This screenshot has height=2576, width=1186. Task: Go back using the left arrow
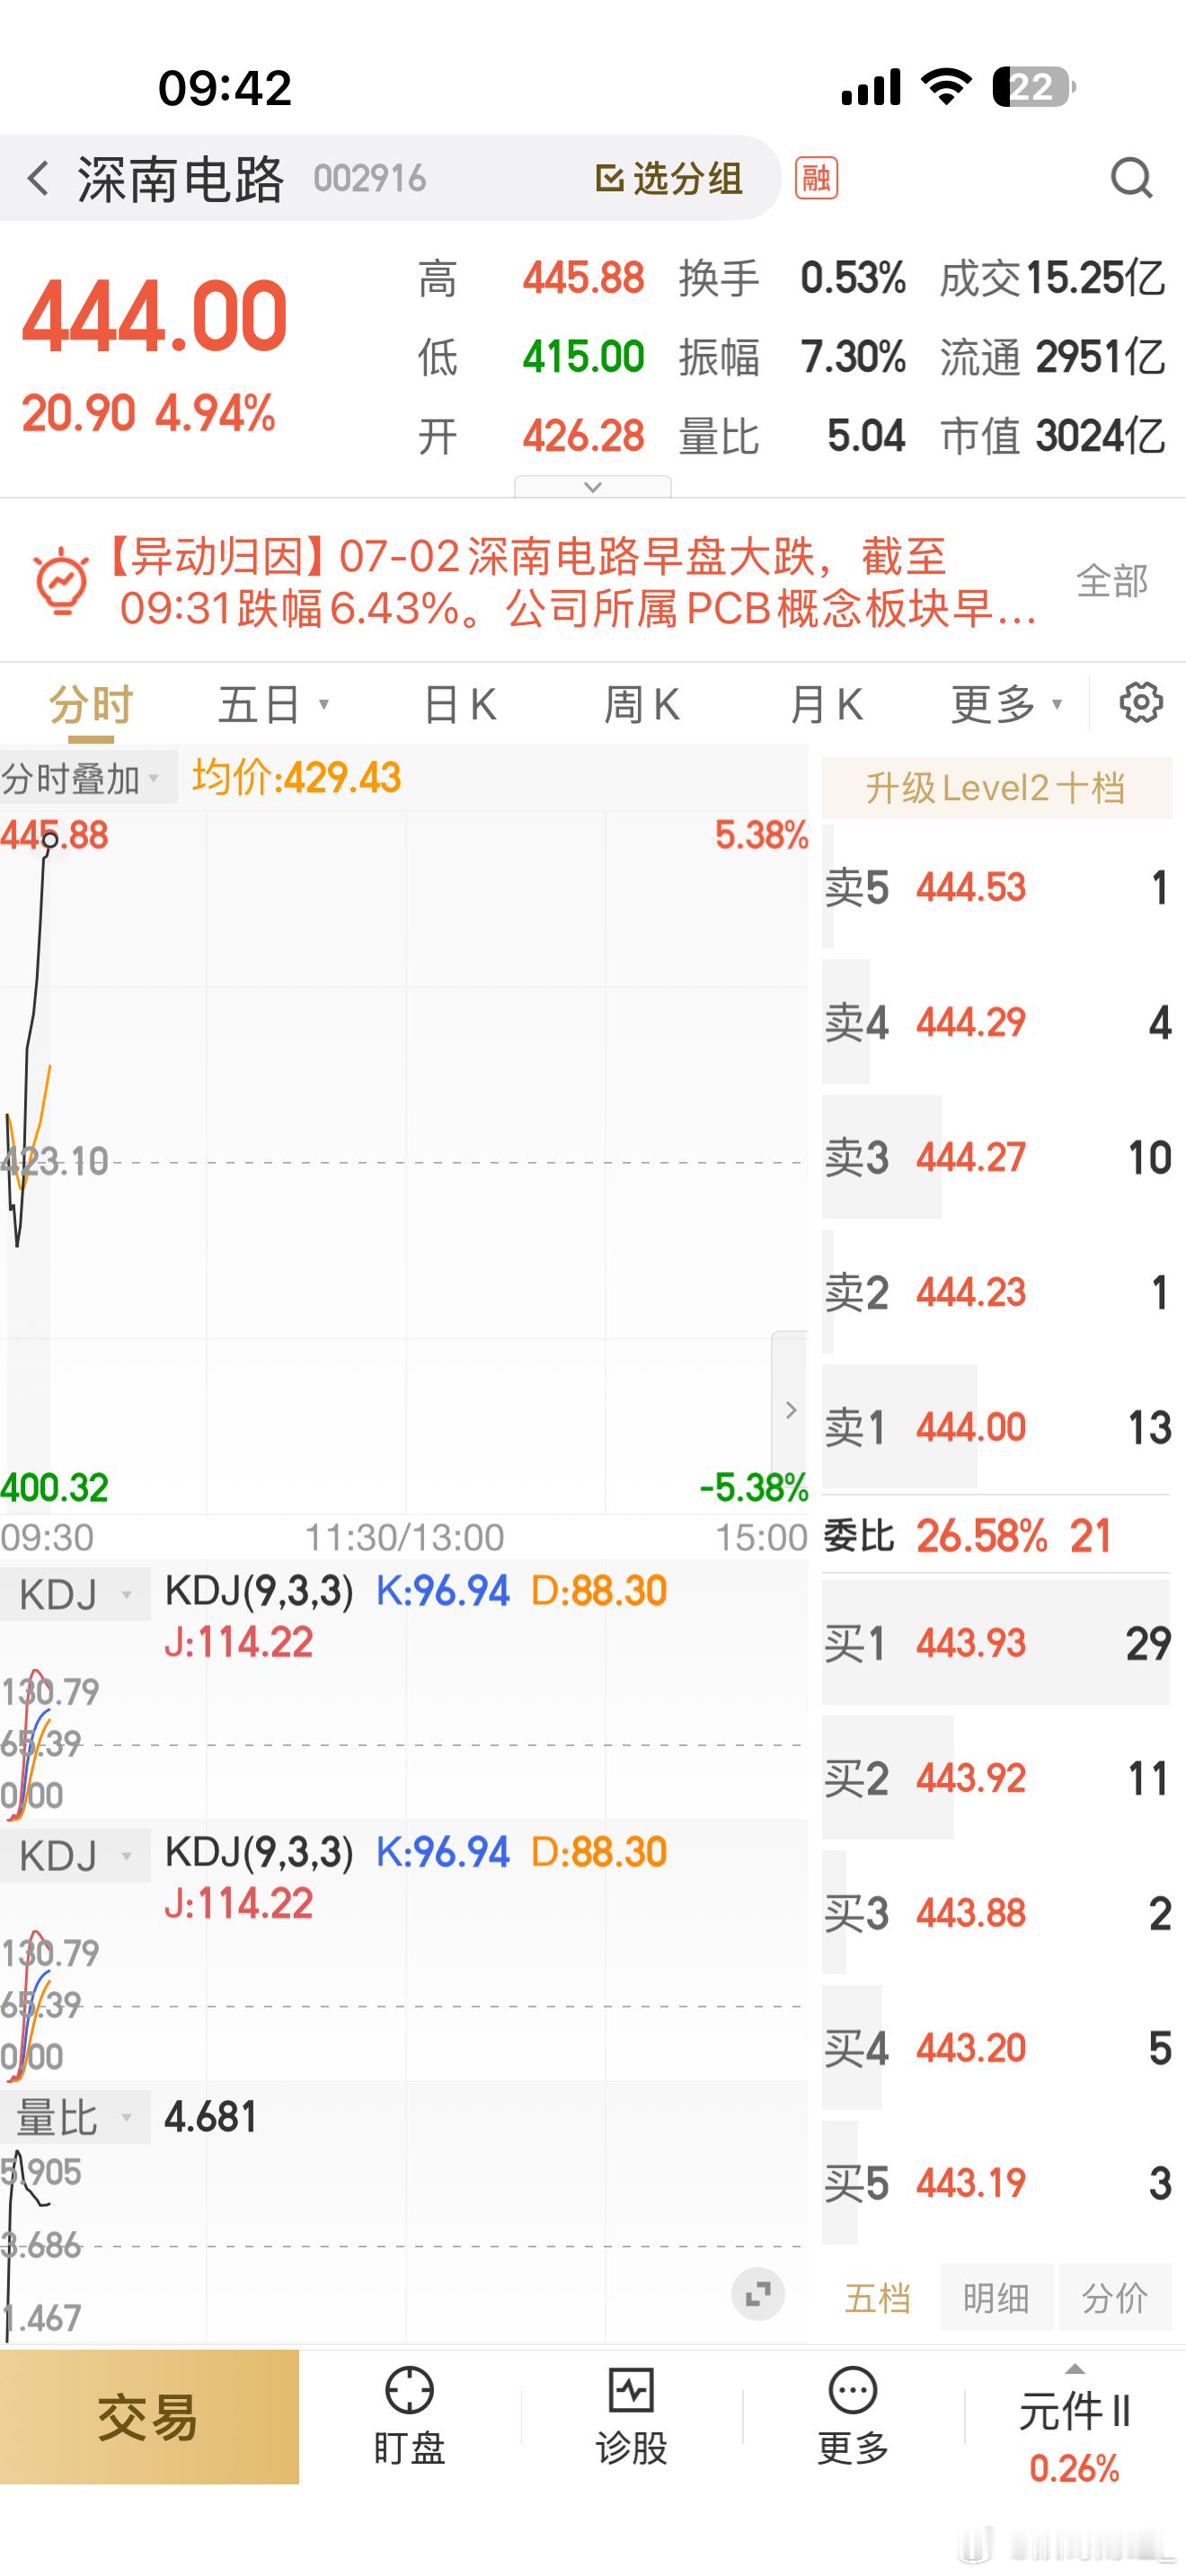coord(38,179)
